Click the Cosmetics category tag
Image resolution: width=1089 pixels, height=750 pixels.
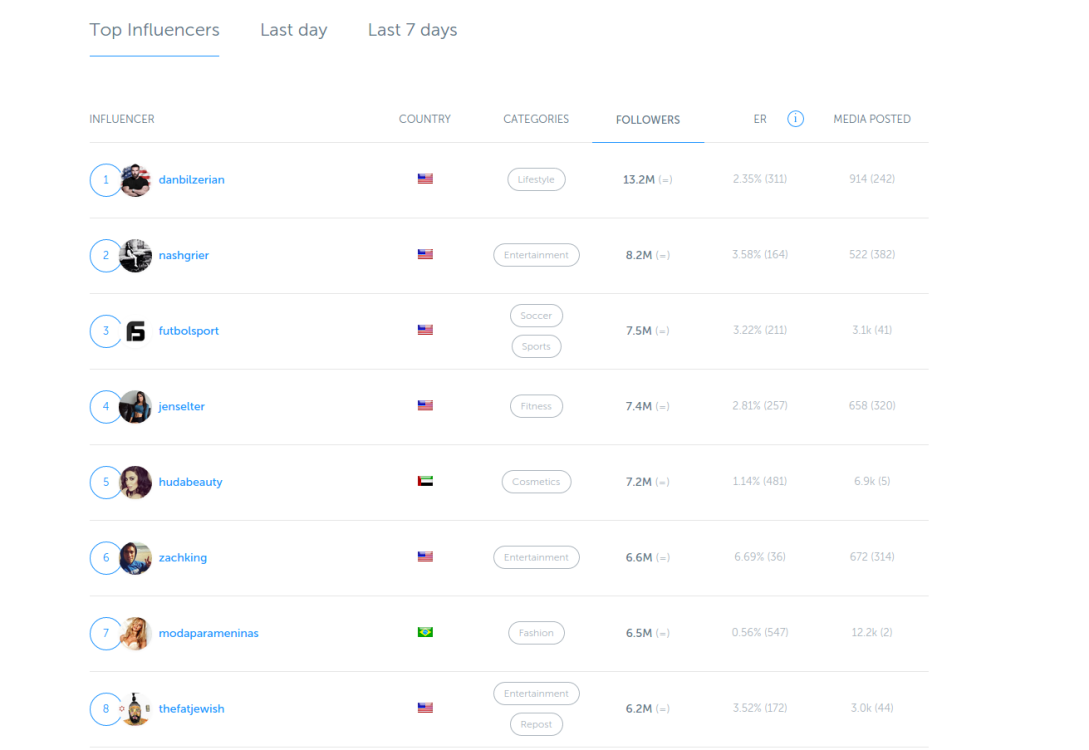(536, 482)
